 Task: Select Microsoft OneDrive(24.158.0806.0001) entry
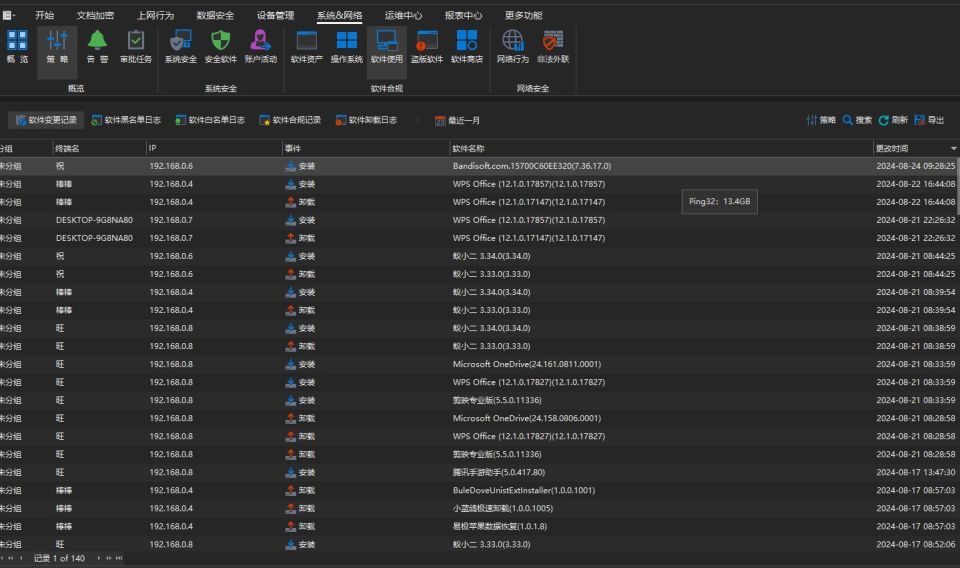point(527,419)
